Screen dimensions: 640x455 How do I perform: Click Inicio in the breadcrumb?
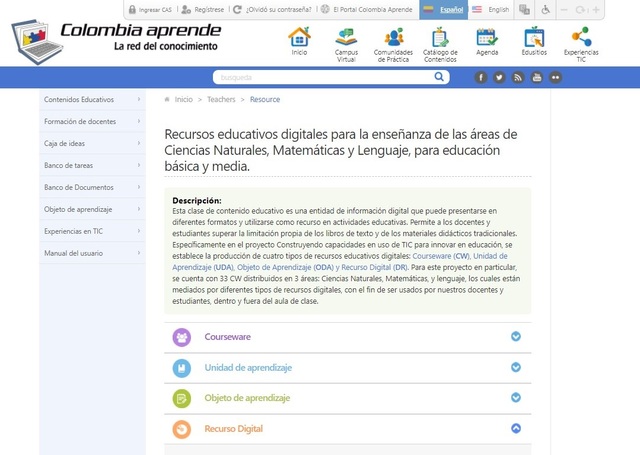pos(184,99)
